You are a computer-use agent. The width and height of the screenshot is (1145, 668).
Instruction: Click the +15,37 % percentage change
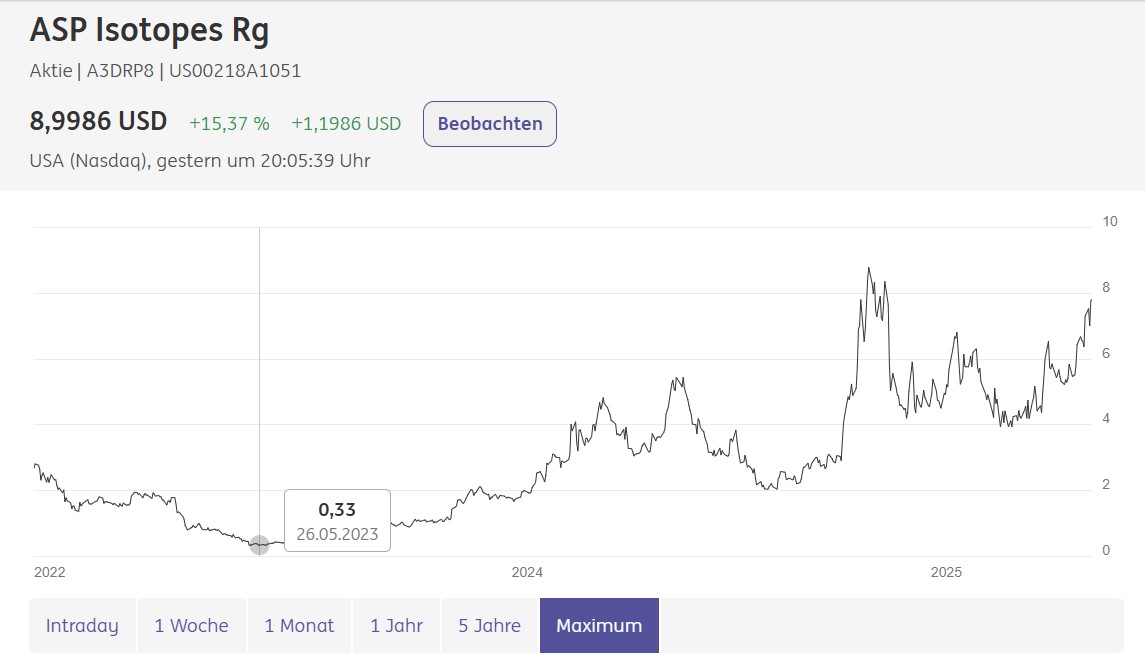[x=229, y=124]
